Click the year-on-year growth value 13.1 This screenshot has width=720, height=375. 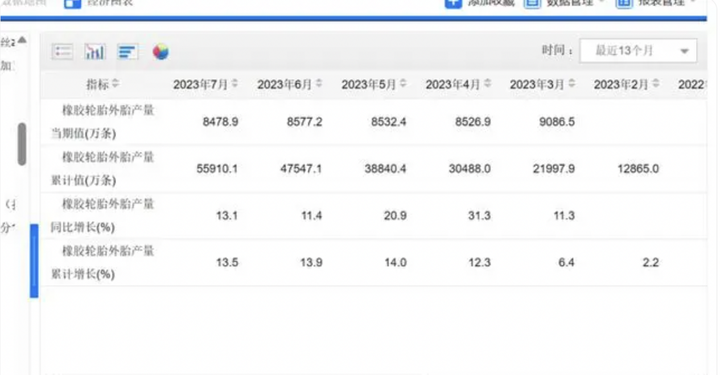(227, 216)
